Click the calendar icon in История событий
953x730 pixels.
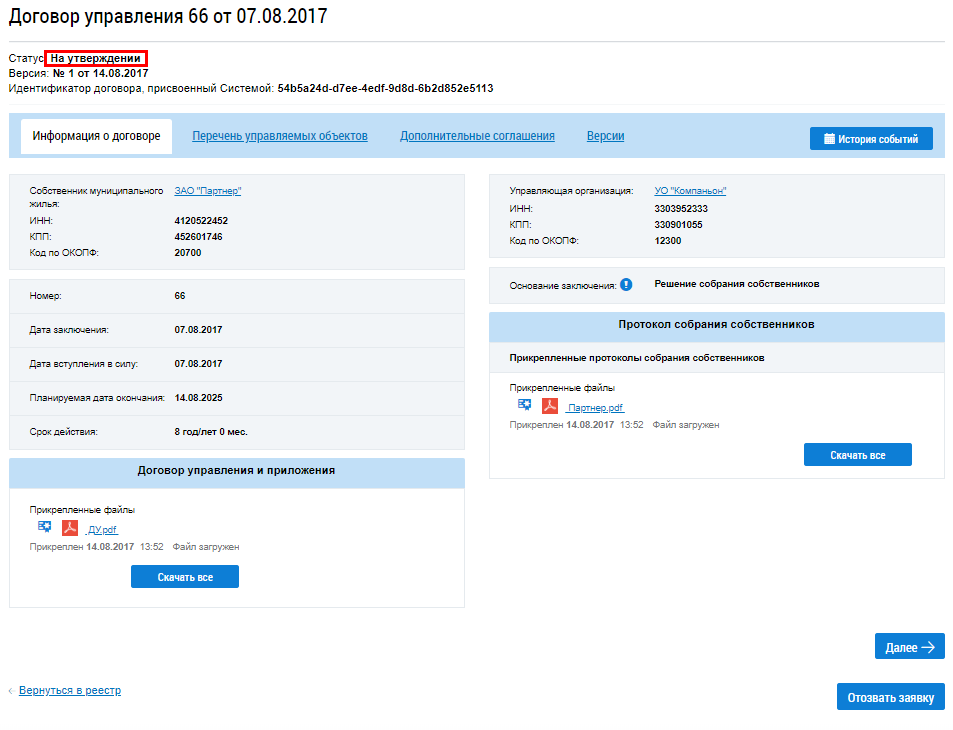829,139
